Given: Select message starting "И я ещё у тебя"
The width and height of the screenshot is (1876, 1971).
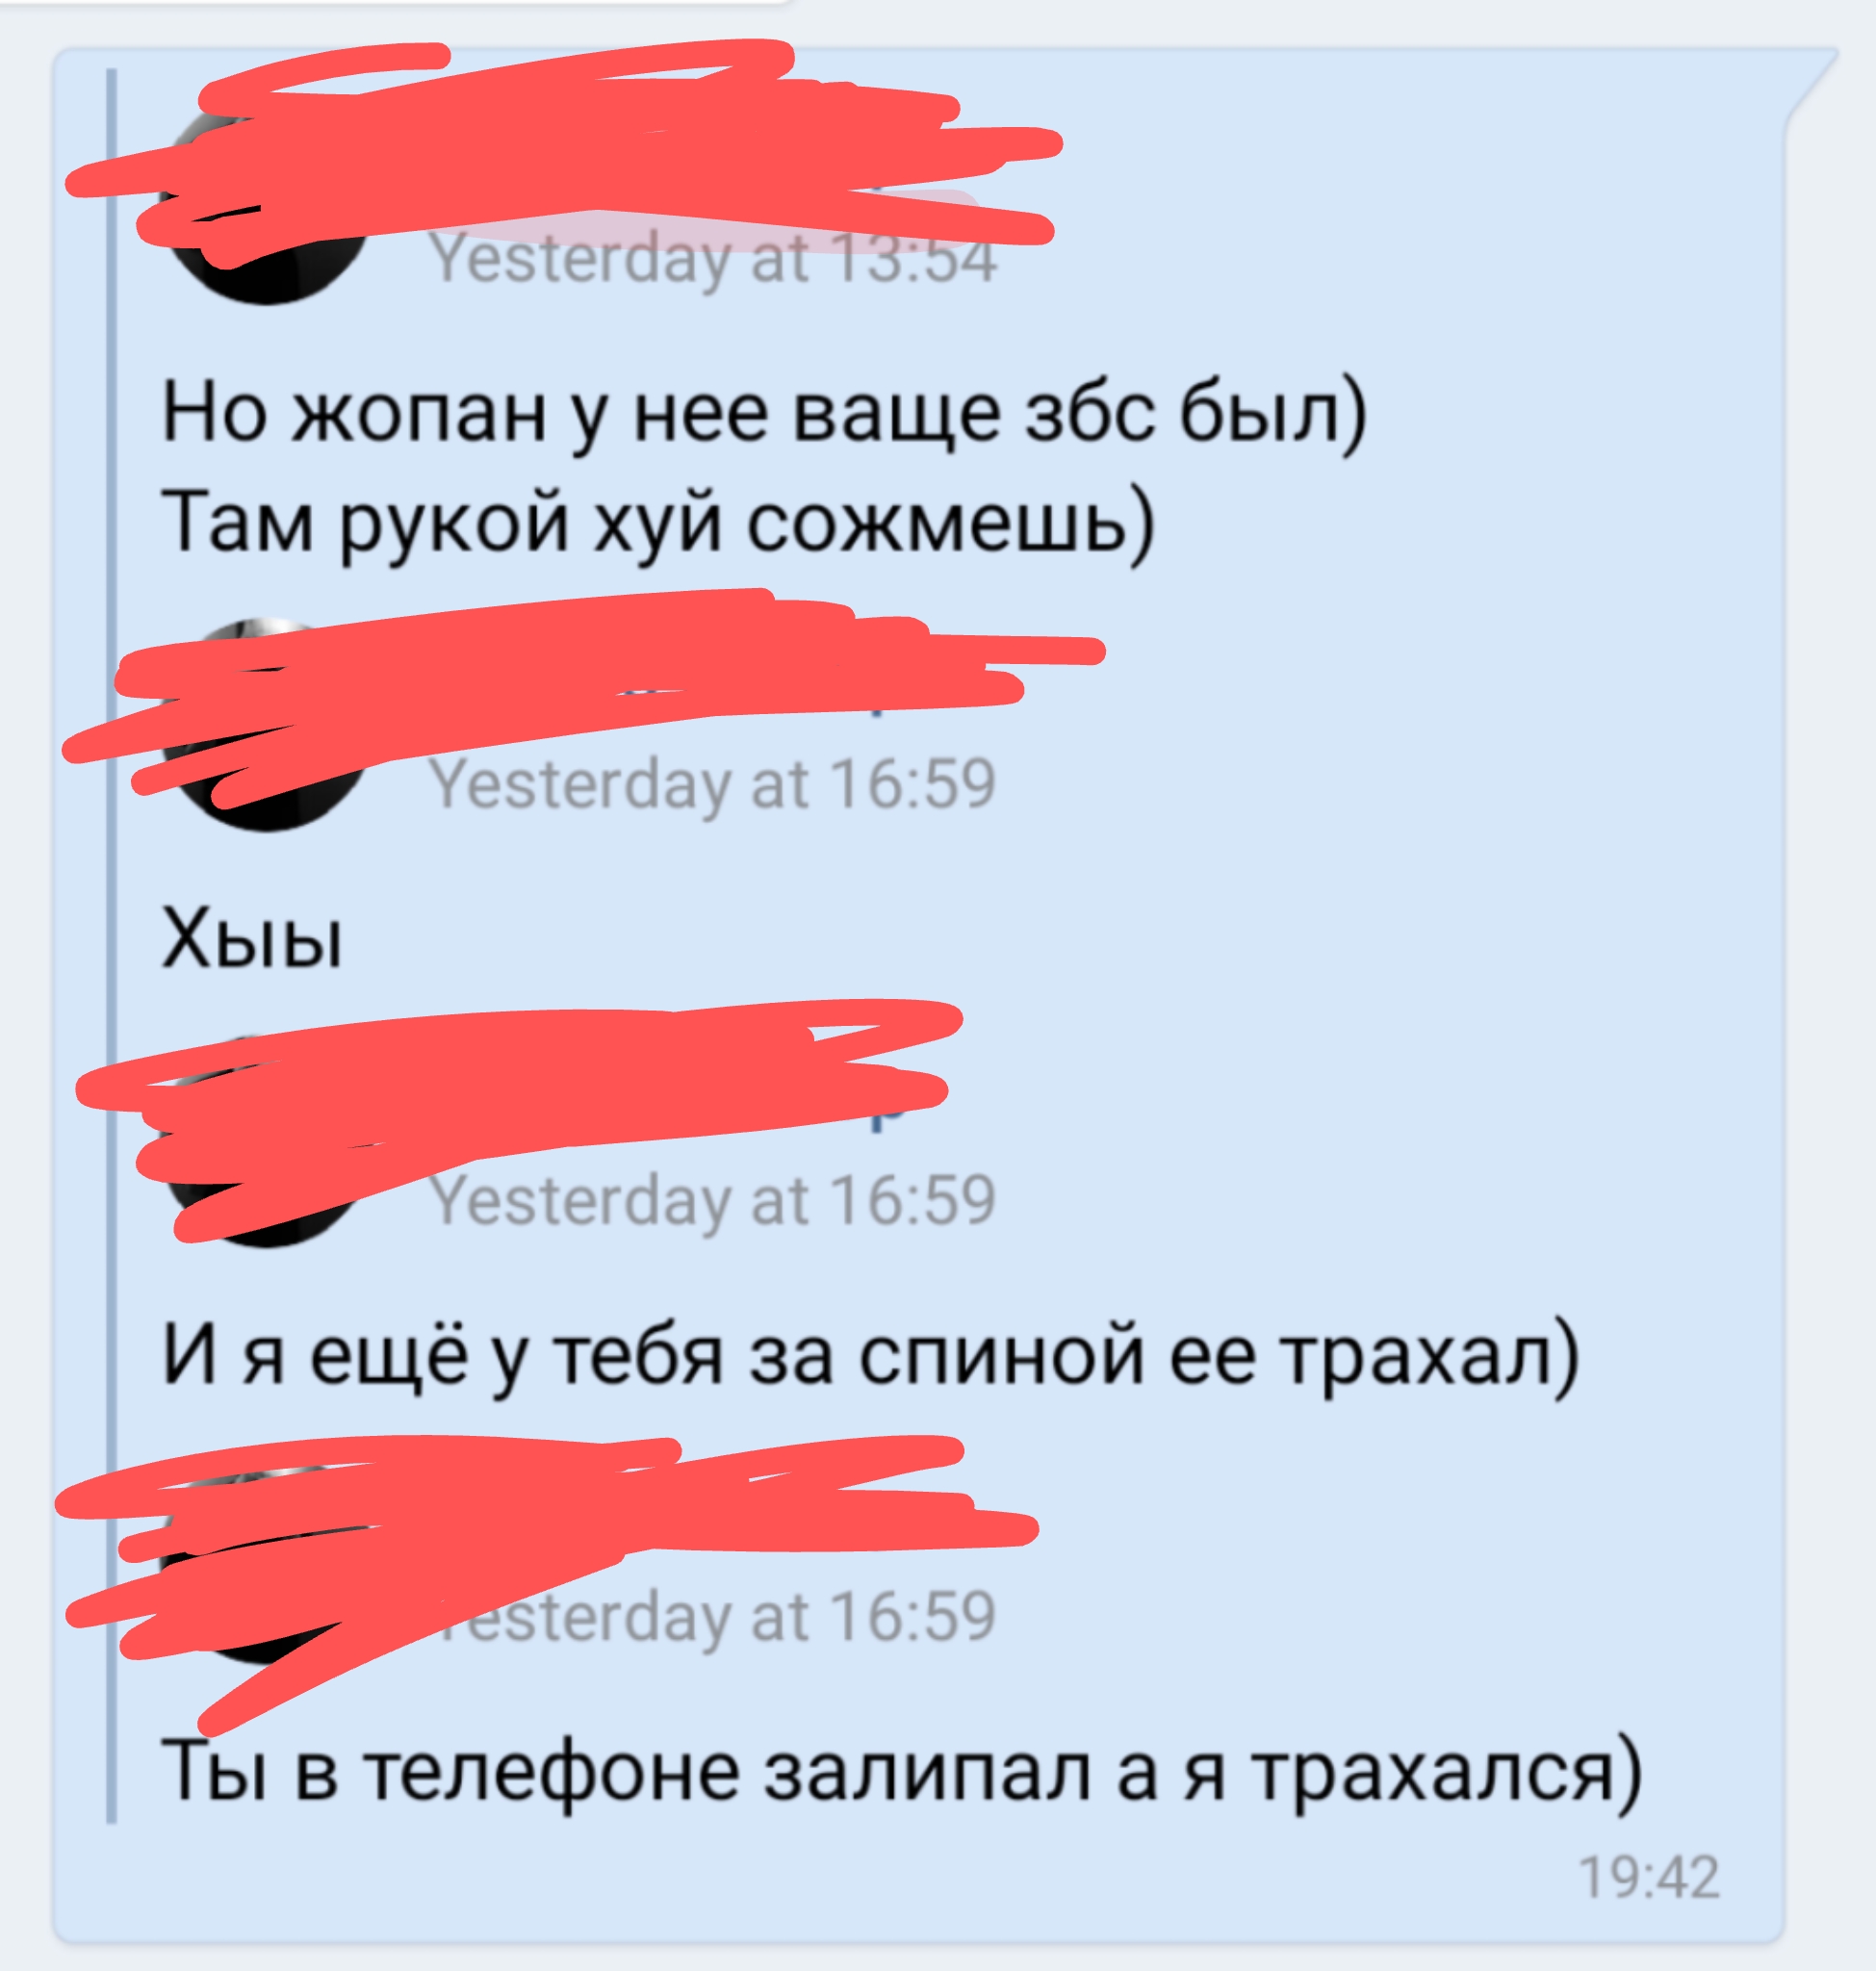Looking at the screenshot, I should (x=869, y=1357).
